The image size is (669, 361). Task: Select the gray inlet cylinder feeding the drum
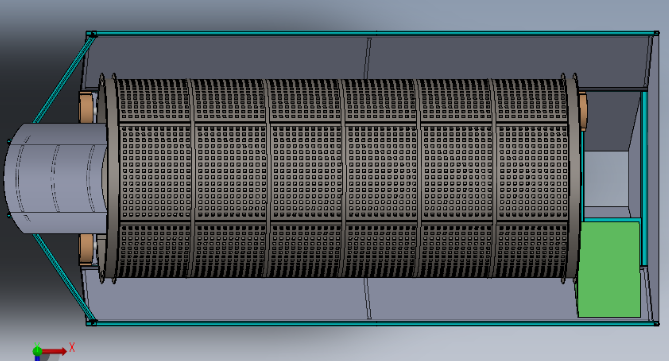[x=55, y=178]
